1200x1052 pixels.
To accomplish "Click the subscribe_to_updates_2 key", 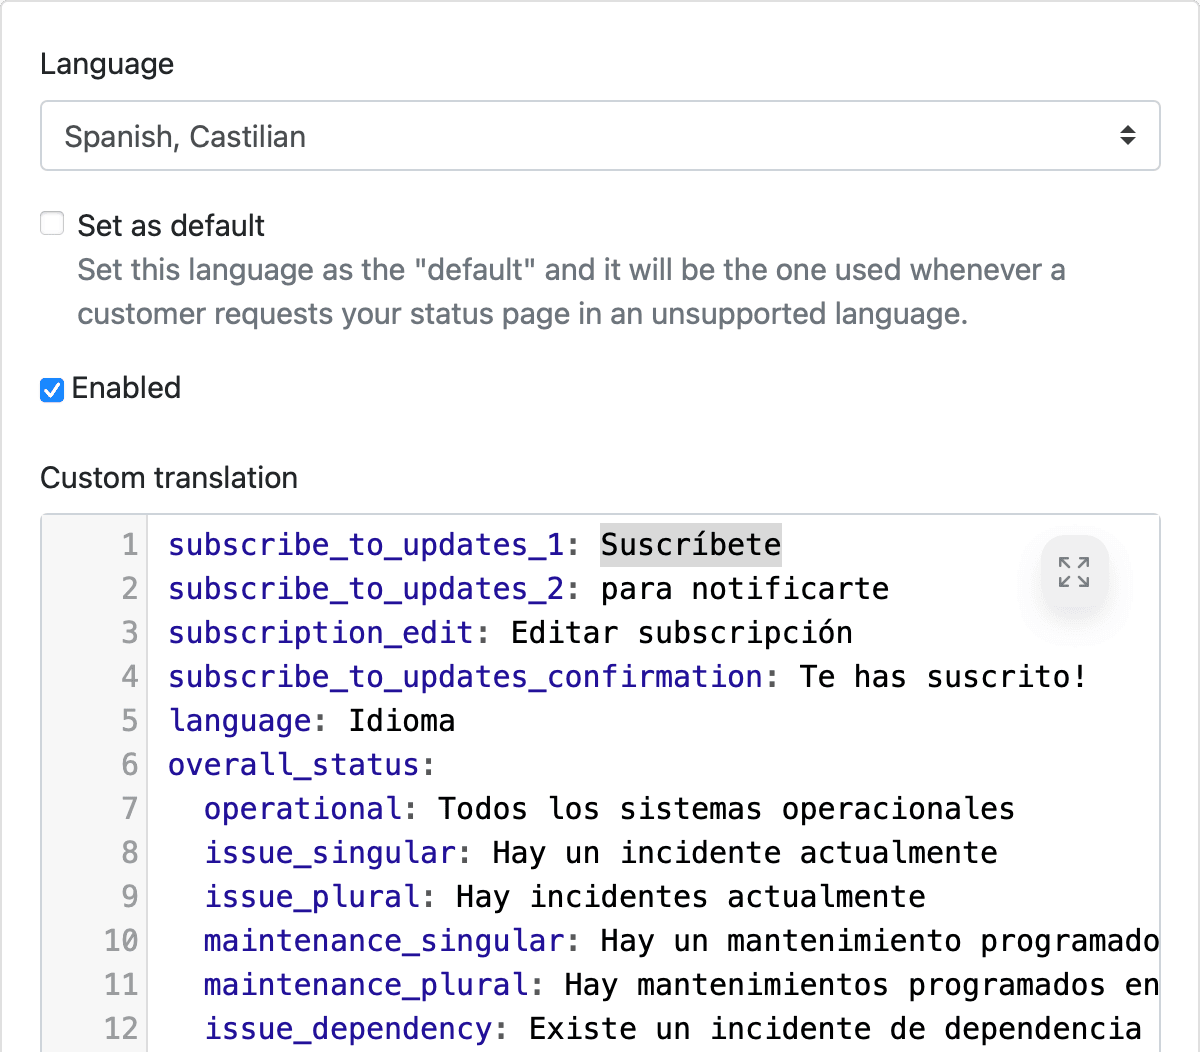I will 366,589.
